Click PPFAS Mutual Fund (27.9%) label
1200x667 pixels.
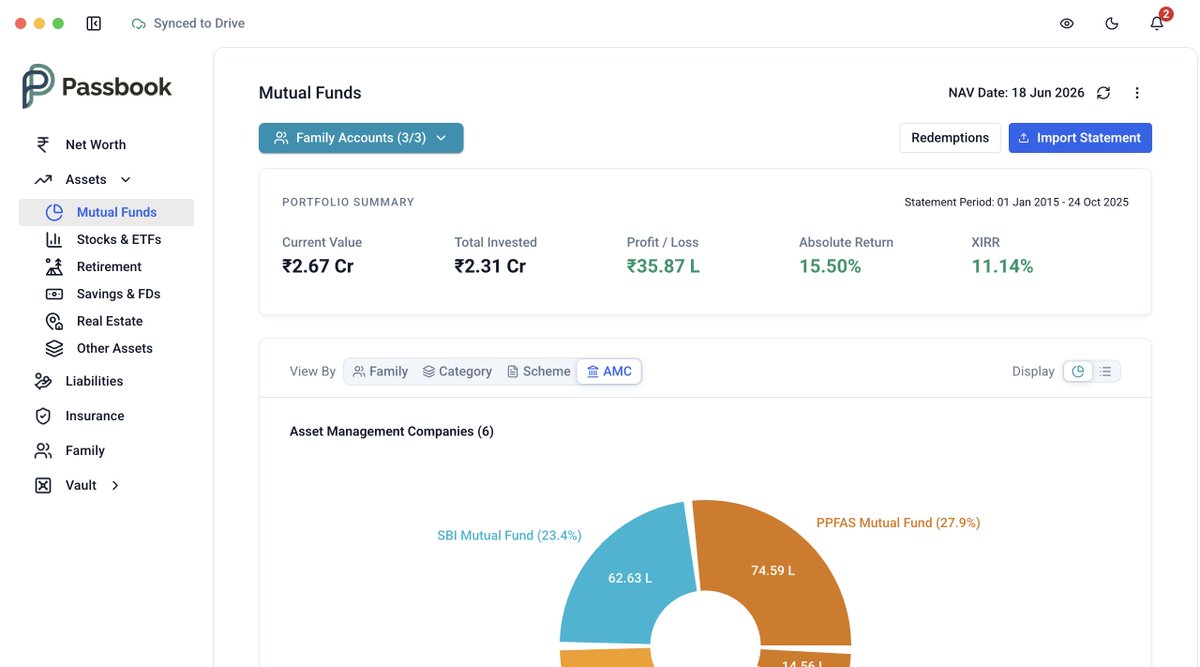[x=898, y=523]
